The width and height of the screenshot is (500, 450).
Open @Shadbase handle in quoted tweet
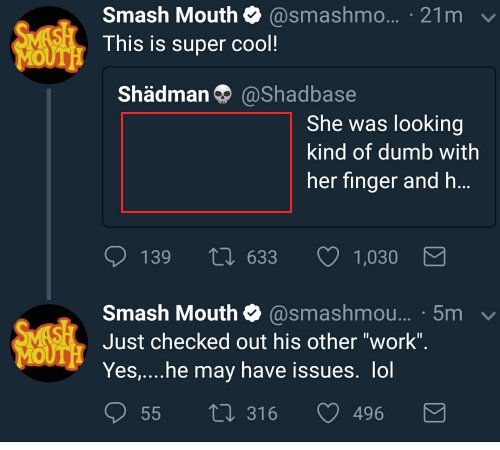coord(299,95)
